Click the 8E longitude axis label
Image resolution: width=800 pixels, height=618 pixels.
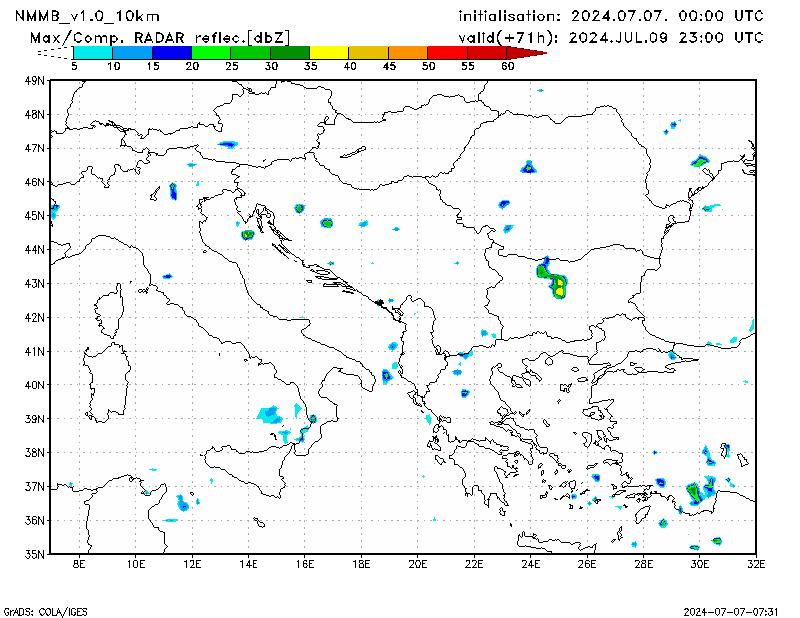coord(79,564)
